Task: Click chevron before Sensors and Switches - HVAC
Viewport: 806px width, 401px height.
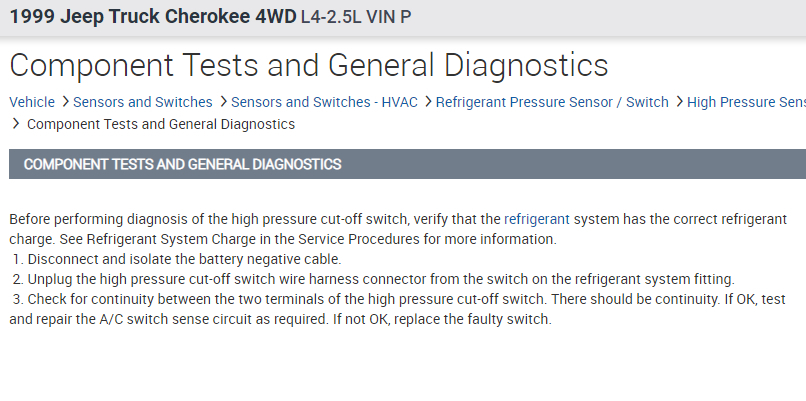Action: (222, 102)
